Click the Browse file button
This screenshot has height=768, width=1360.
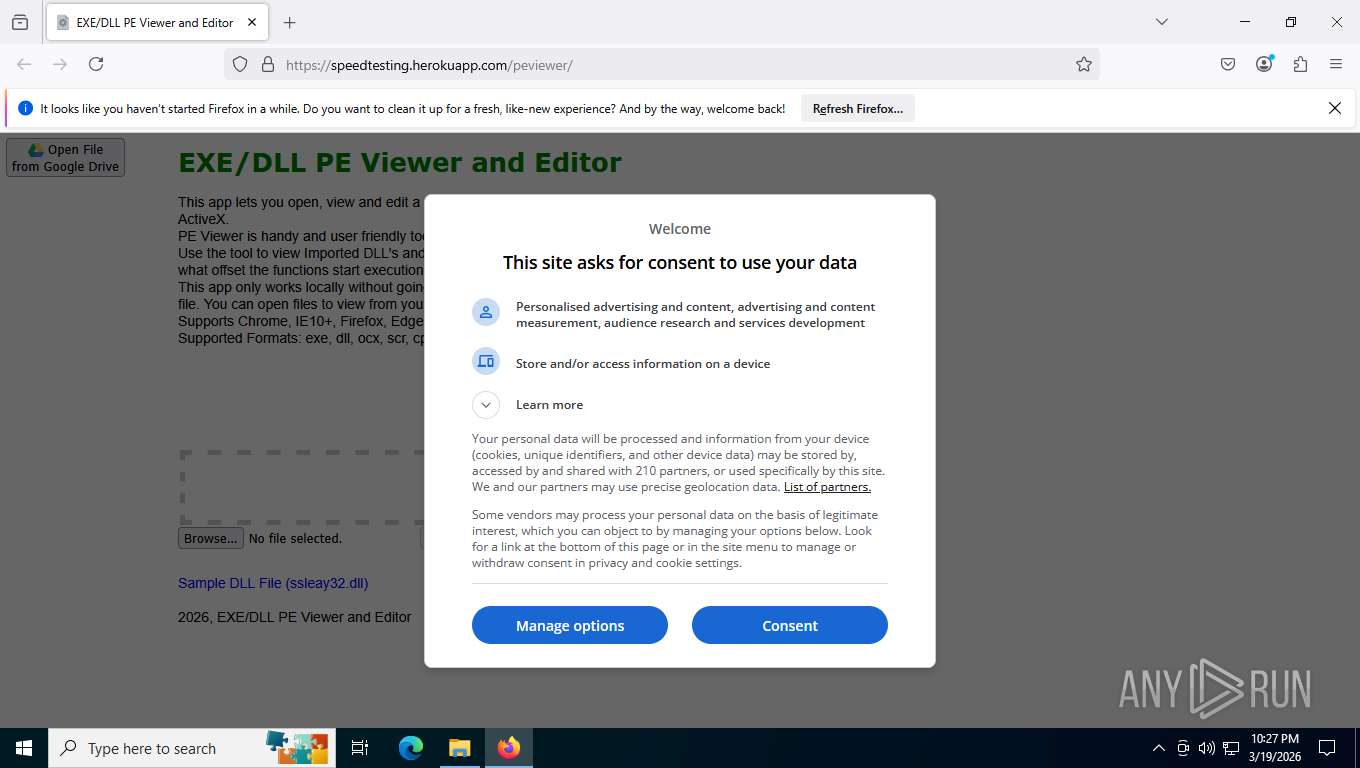pos(210,538)
